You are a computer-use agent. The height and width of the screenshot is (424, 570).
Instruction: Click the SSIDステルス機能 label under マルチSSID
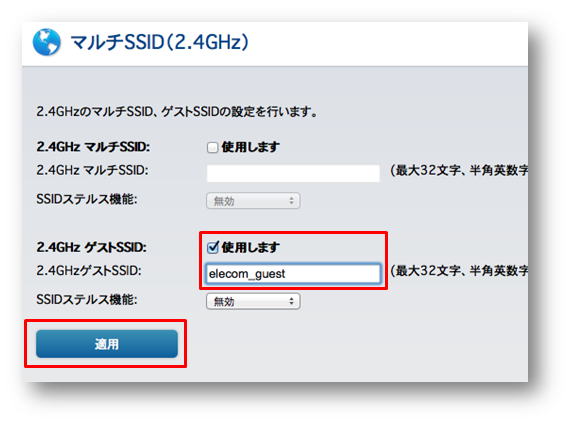point(87,199)
